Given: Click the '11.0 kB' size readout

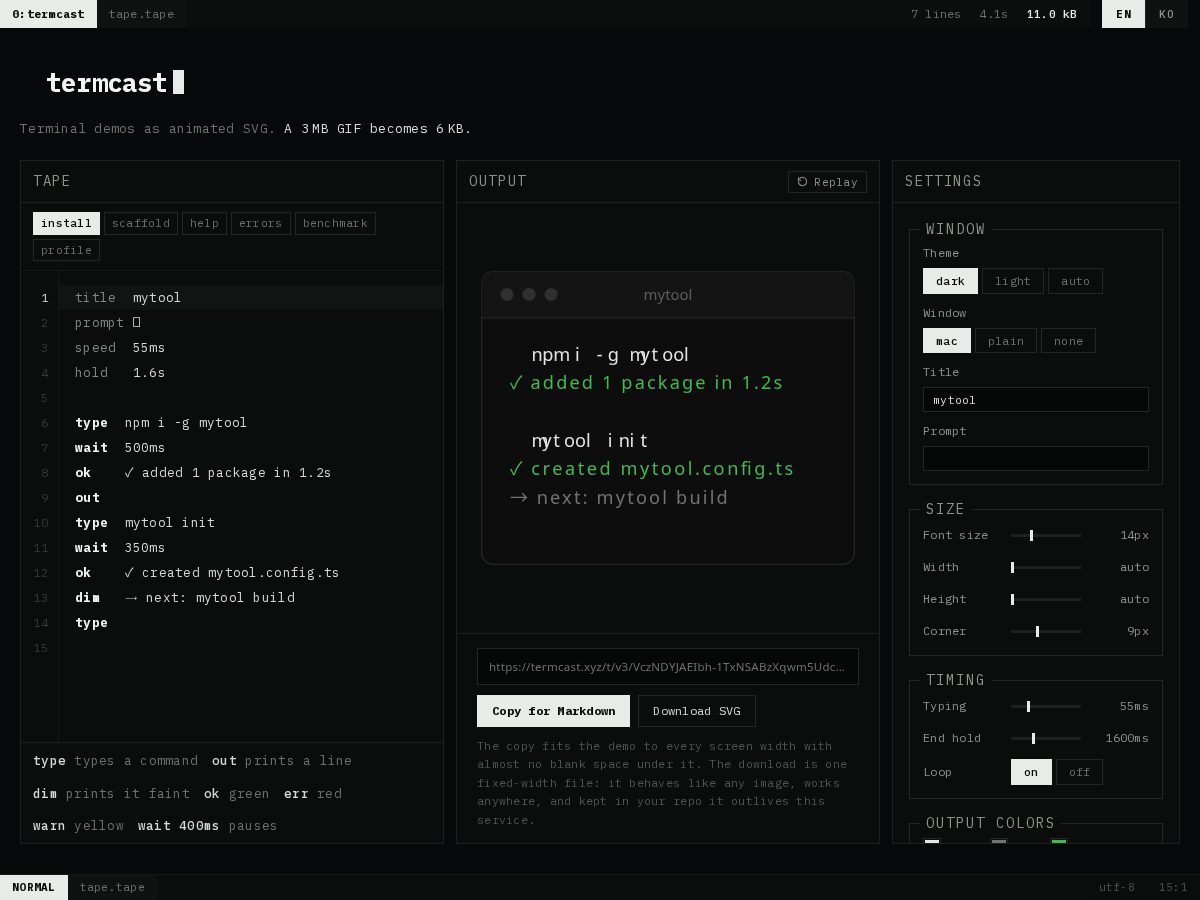Looking at the screenshot, I should (1052, 14).
